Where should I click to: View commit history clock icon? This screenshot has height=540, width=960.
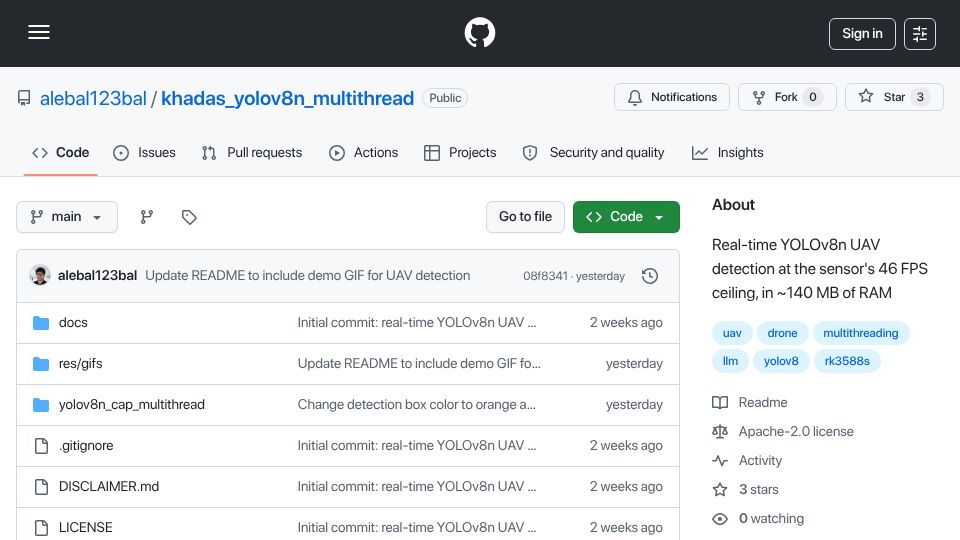tap(650, 276)
